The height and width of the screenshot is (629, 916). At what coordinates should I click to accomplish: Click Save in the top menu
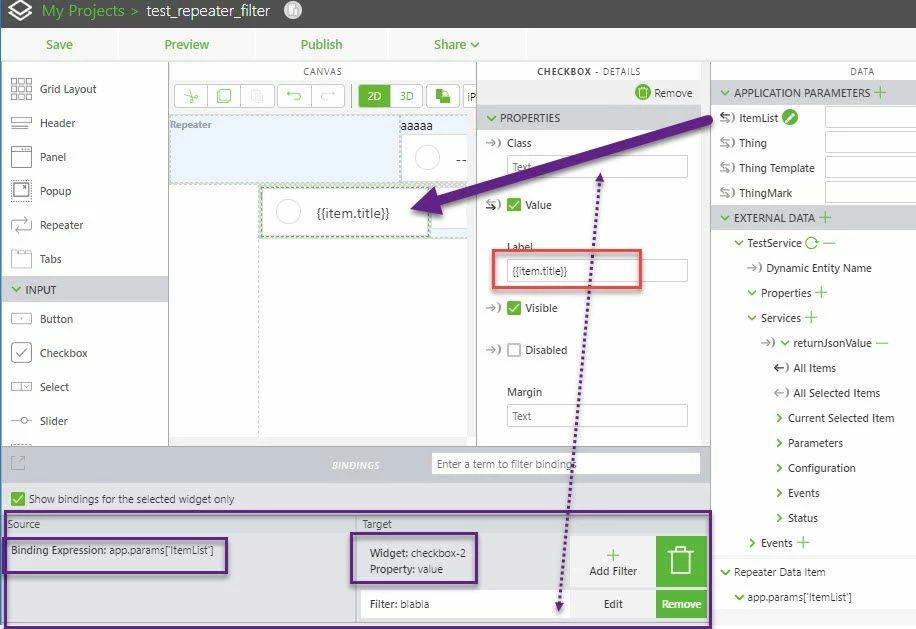pyautogui.click(x=59, y=44)
